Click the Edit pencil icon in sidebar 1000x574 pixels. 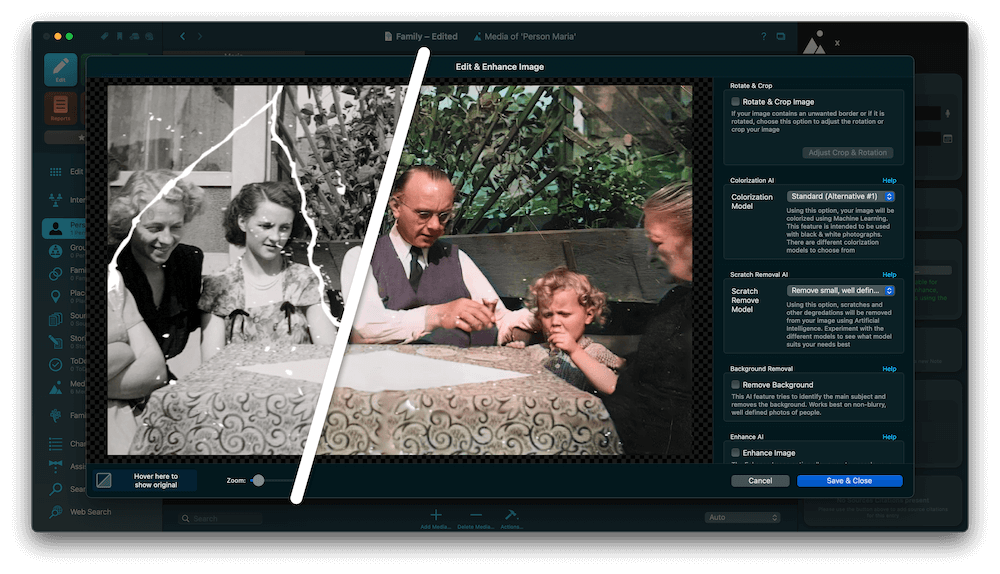coord(60,70)
